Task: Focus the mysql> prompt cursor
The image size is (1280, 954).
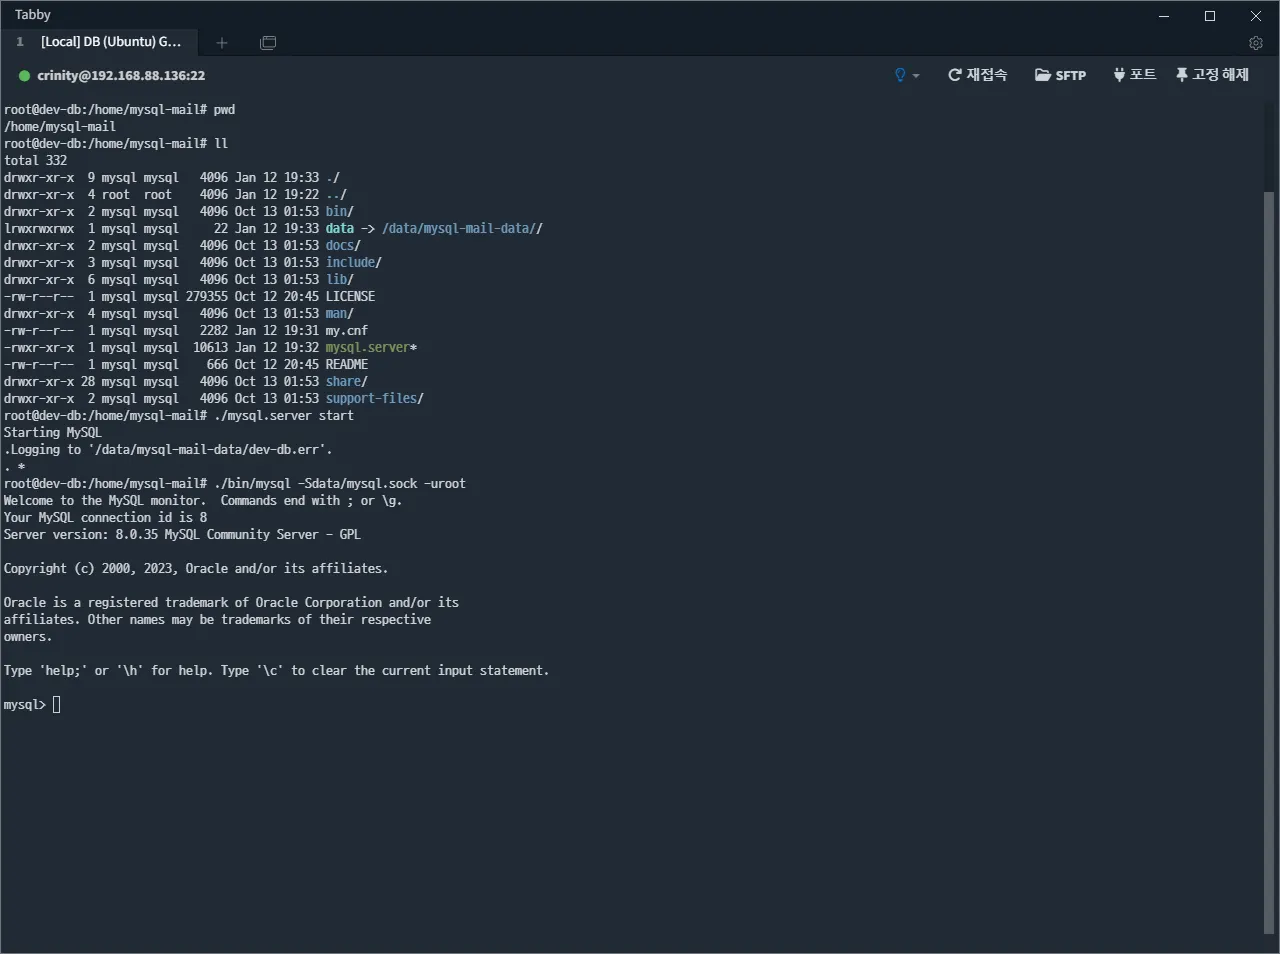Action: 57,705
